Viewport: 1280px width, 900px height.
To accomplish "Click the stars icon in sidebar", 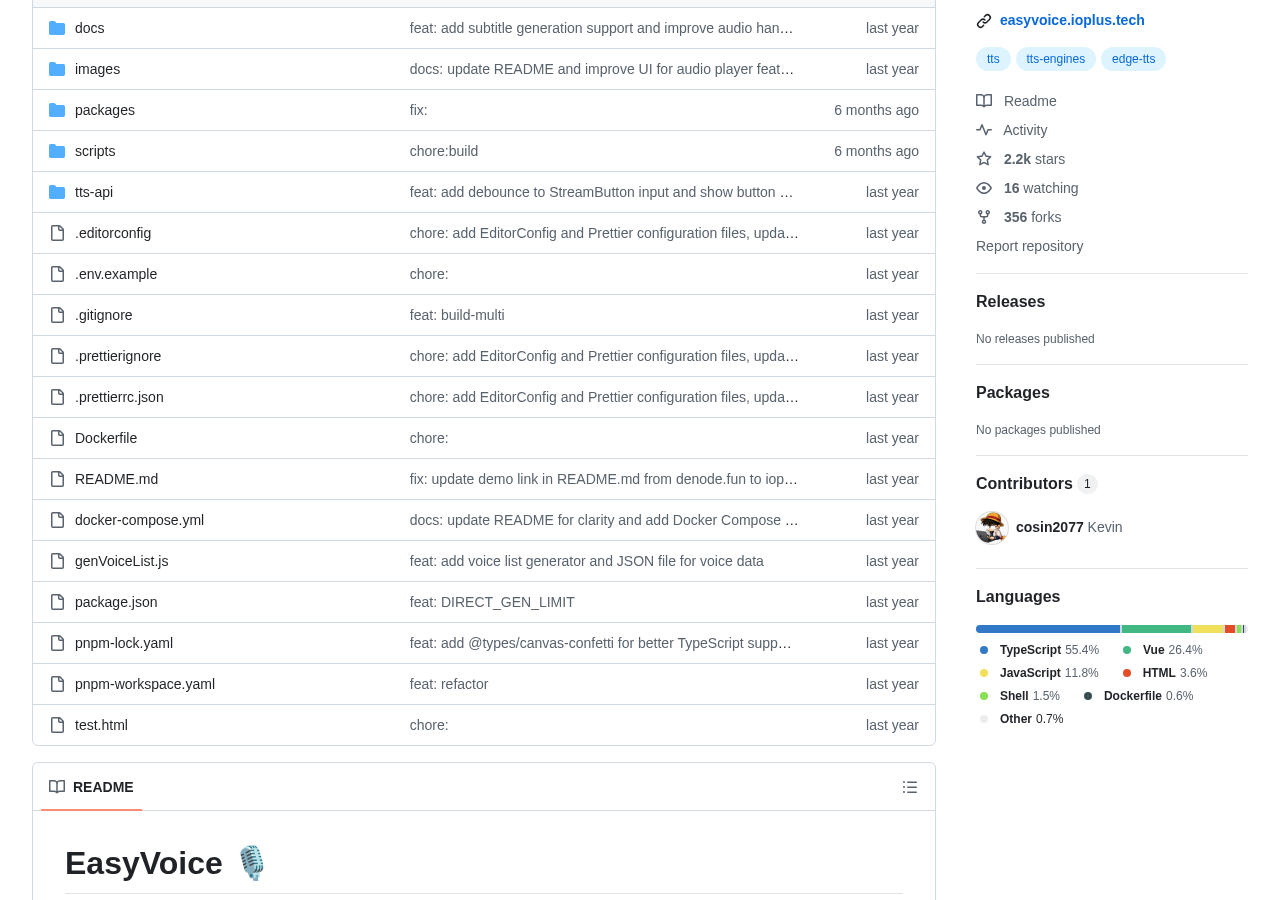I will coord(984,159).
